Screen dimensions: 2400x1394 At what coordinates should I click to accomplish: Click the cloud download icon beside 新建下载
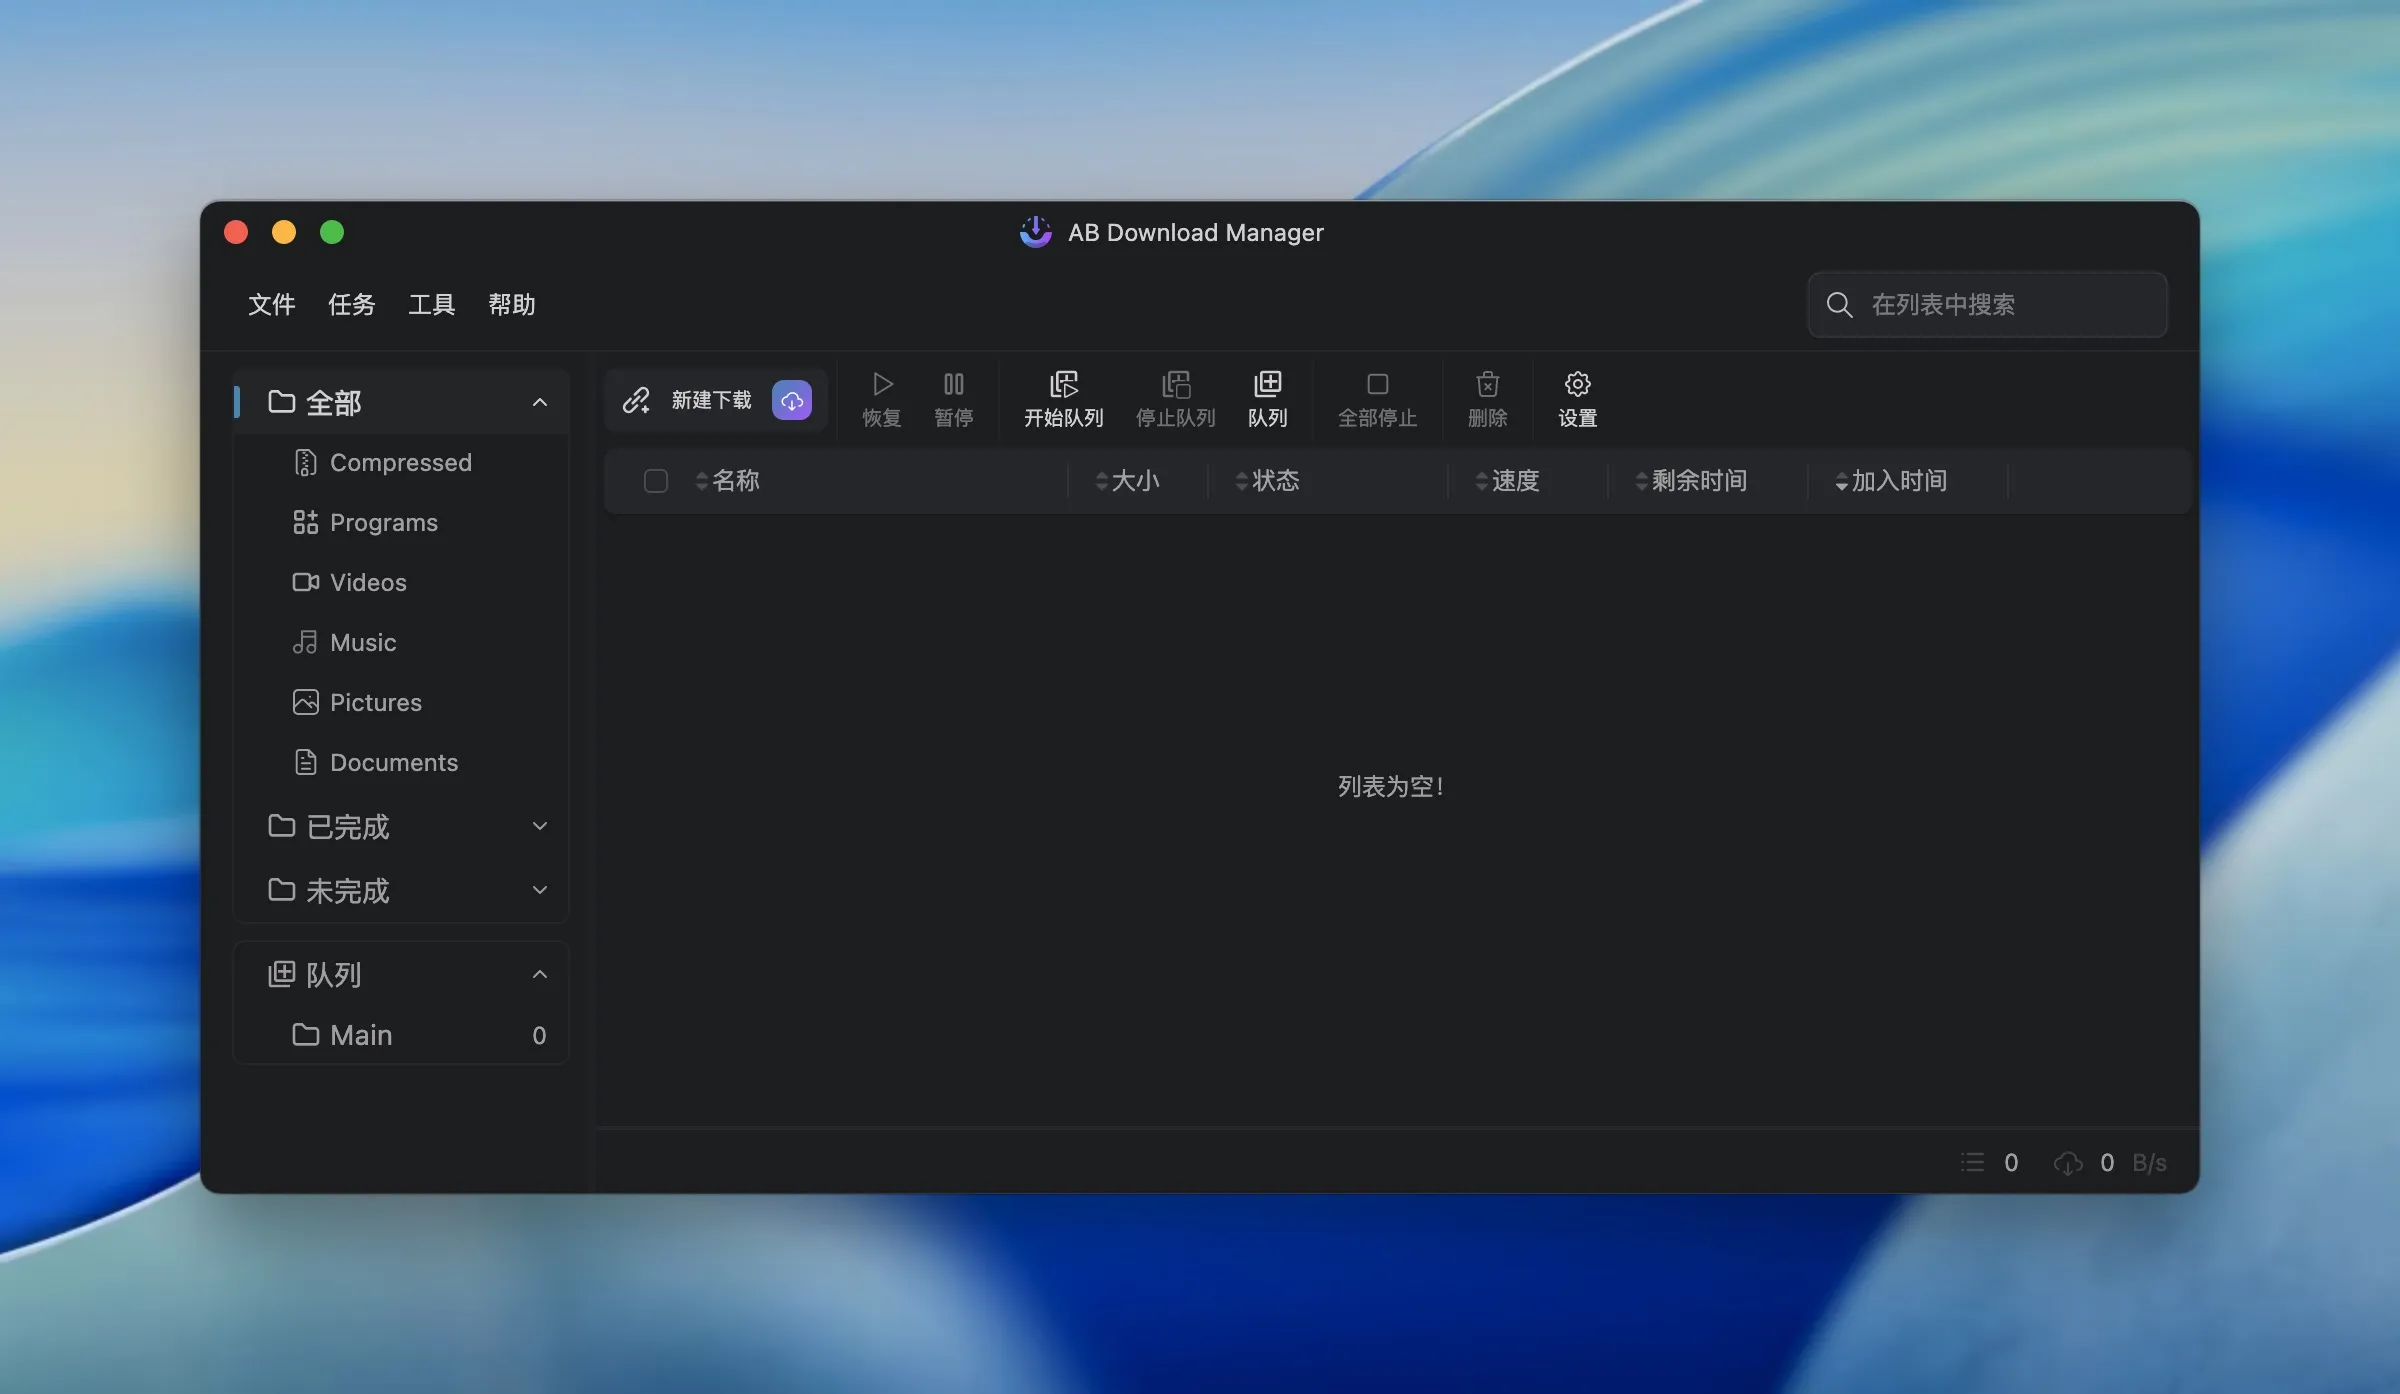(x=791, y=400)
